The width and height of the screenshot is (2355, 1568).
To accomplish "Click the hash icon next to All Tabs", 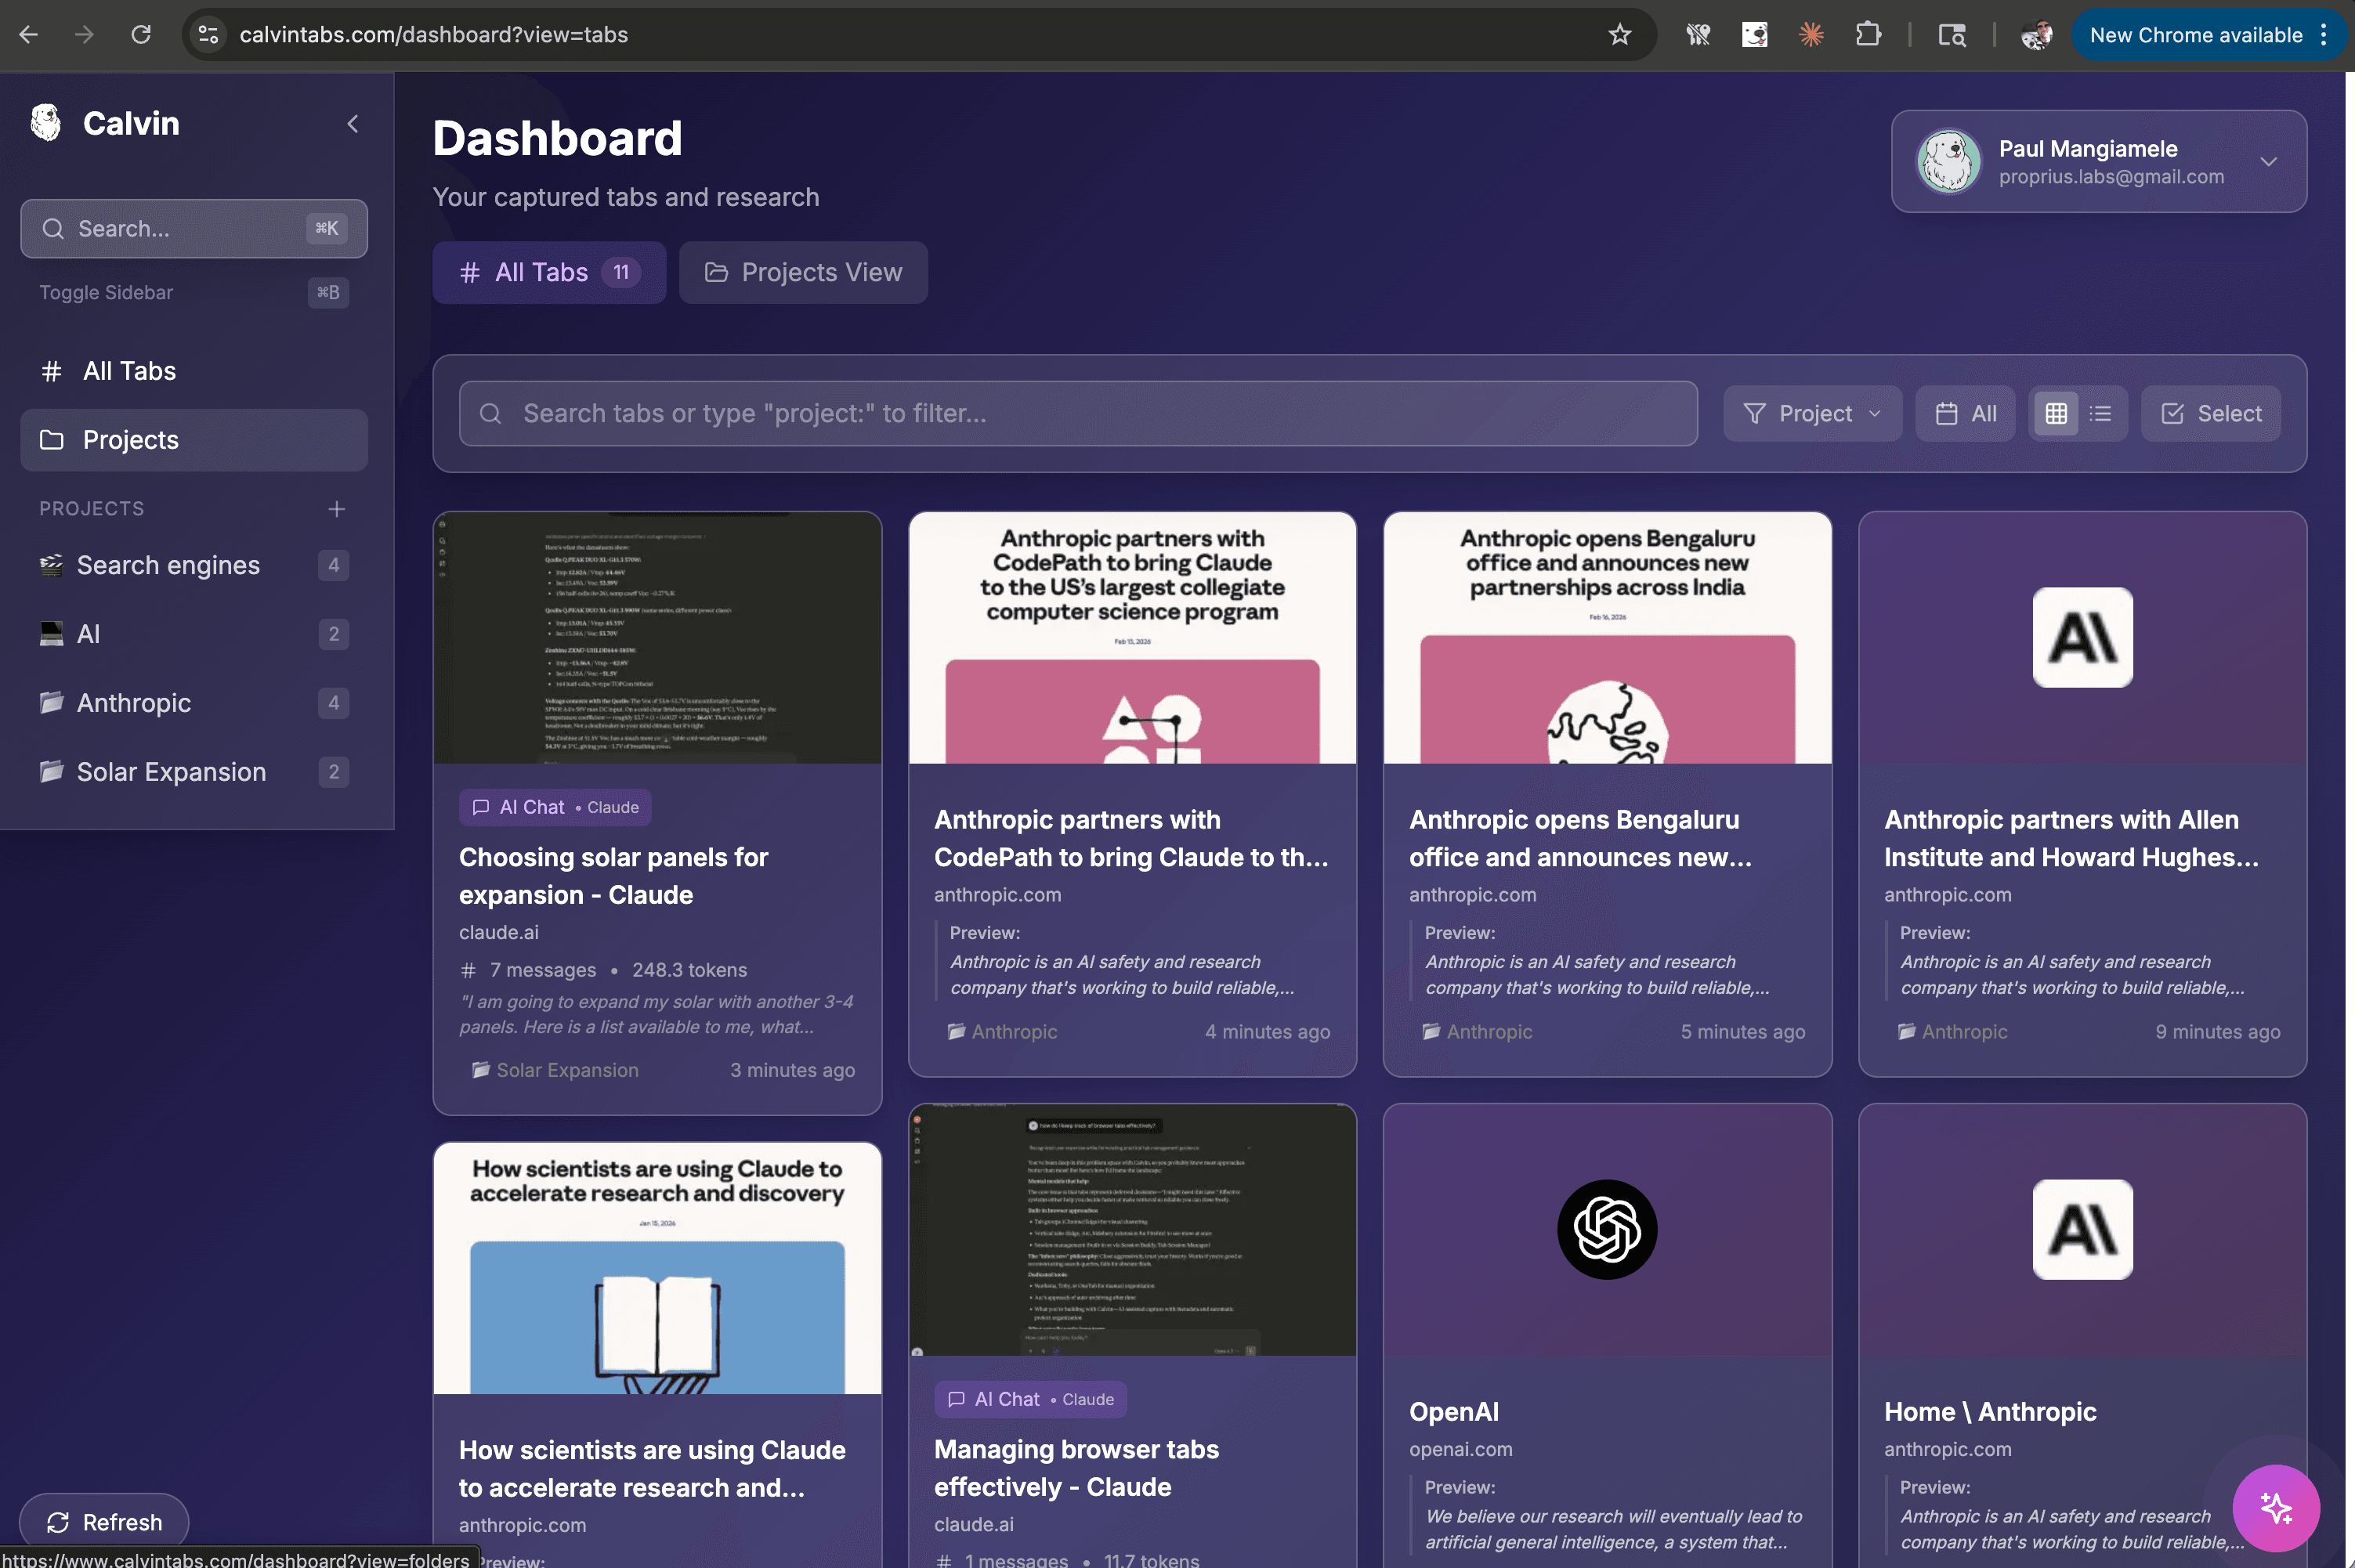I will (52, 370).
